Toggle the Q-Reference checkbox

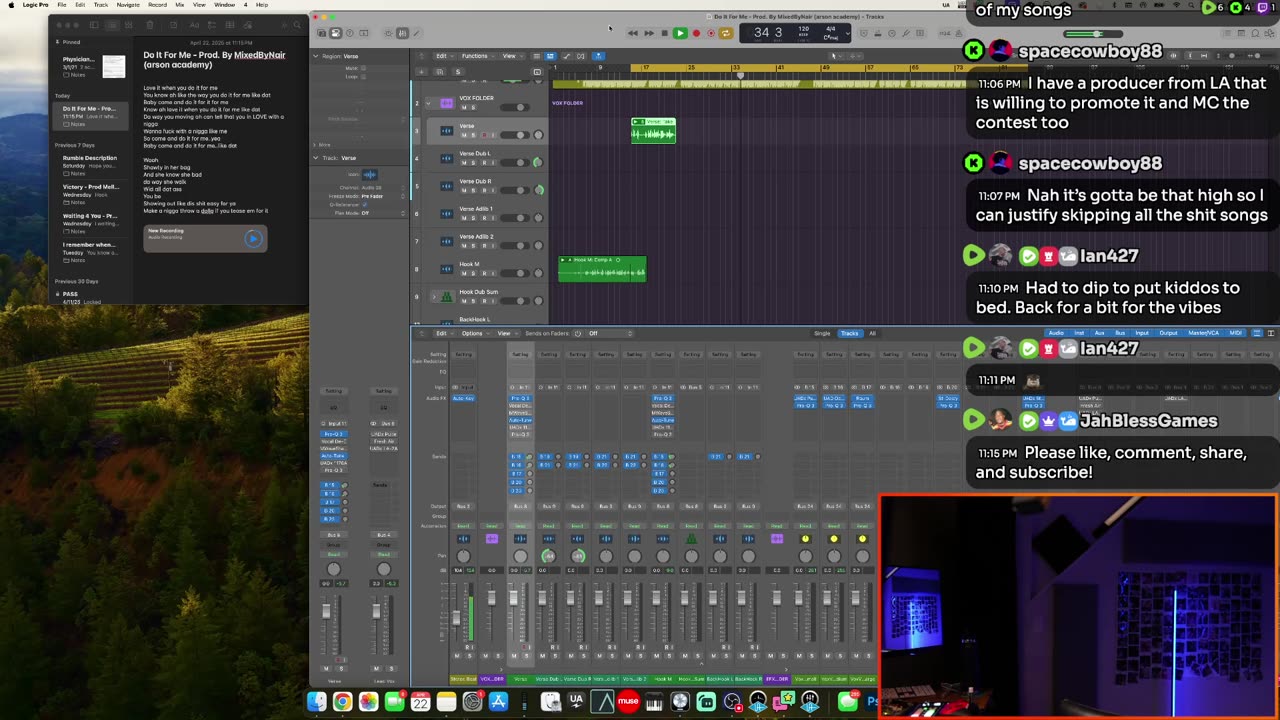366,204
